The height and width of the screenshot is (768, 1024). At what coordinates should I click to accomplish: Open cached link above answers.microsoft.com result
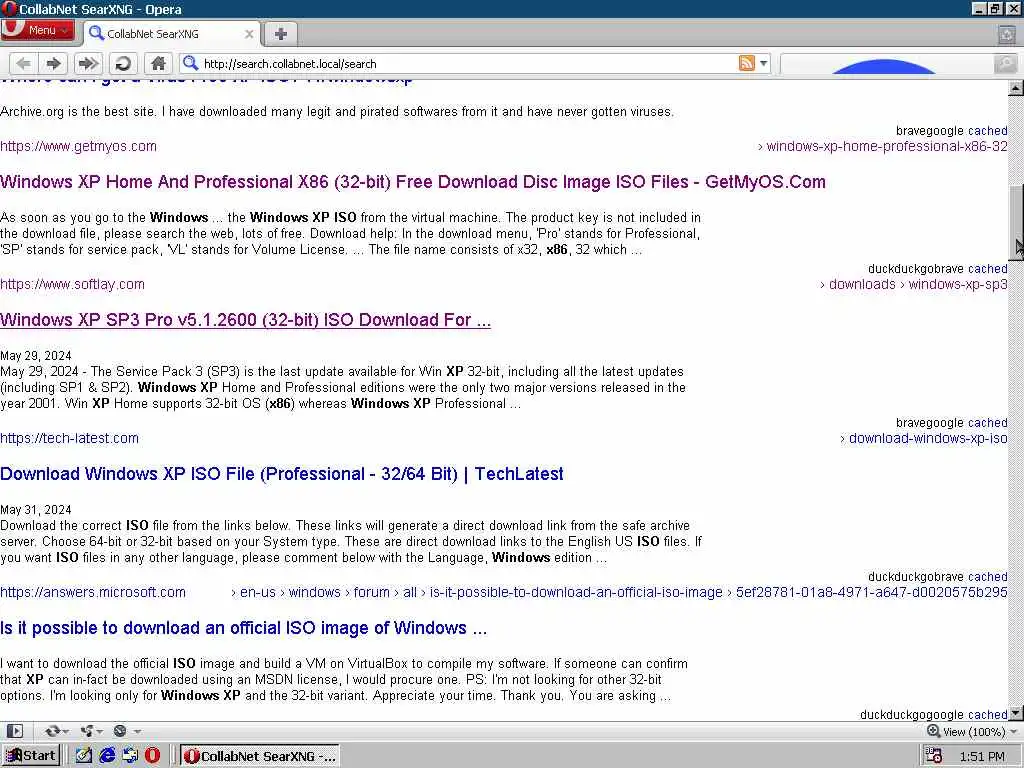[987, 577]
